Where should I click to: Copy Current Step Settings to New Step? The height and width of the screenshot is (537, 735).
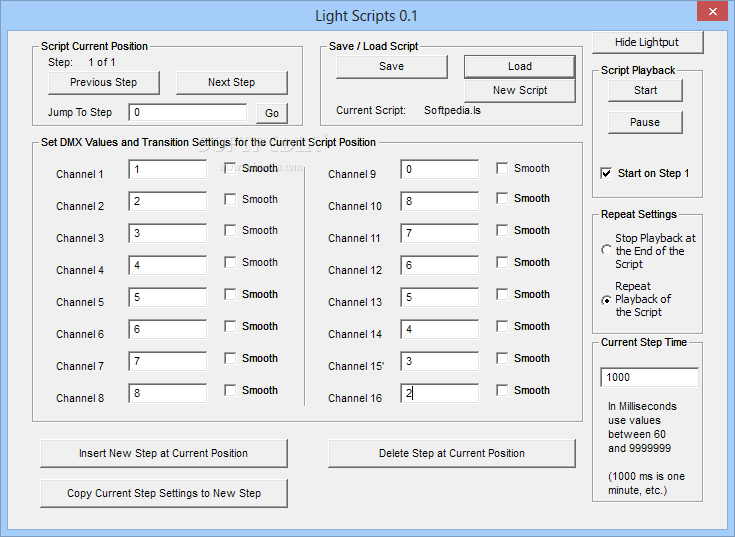[x=164, y=493]
